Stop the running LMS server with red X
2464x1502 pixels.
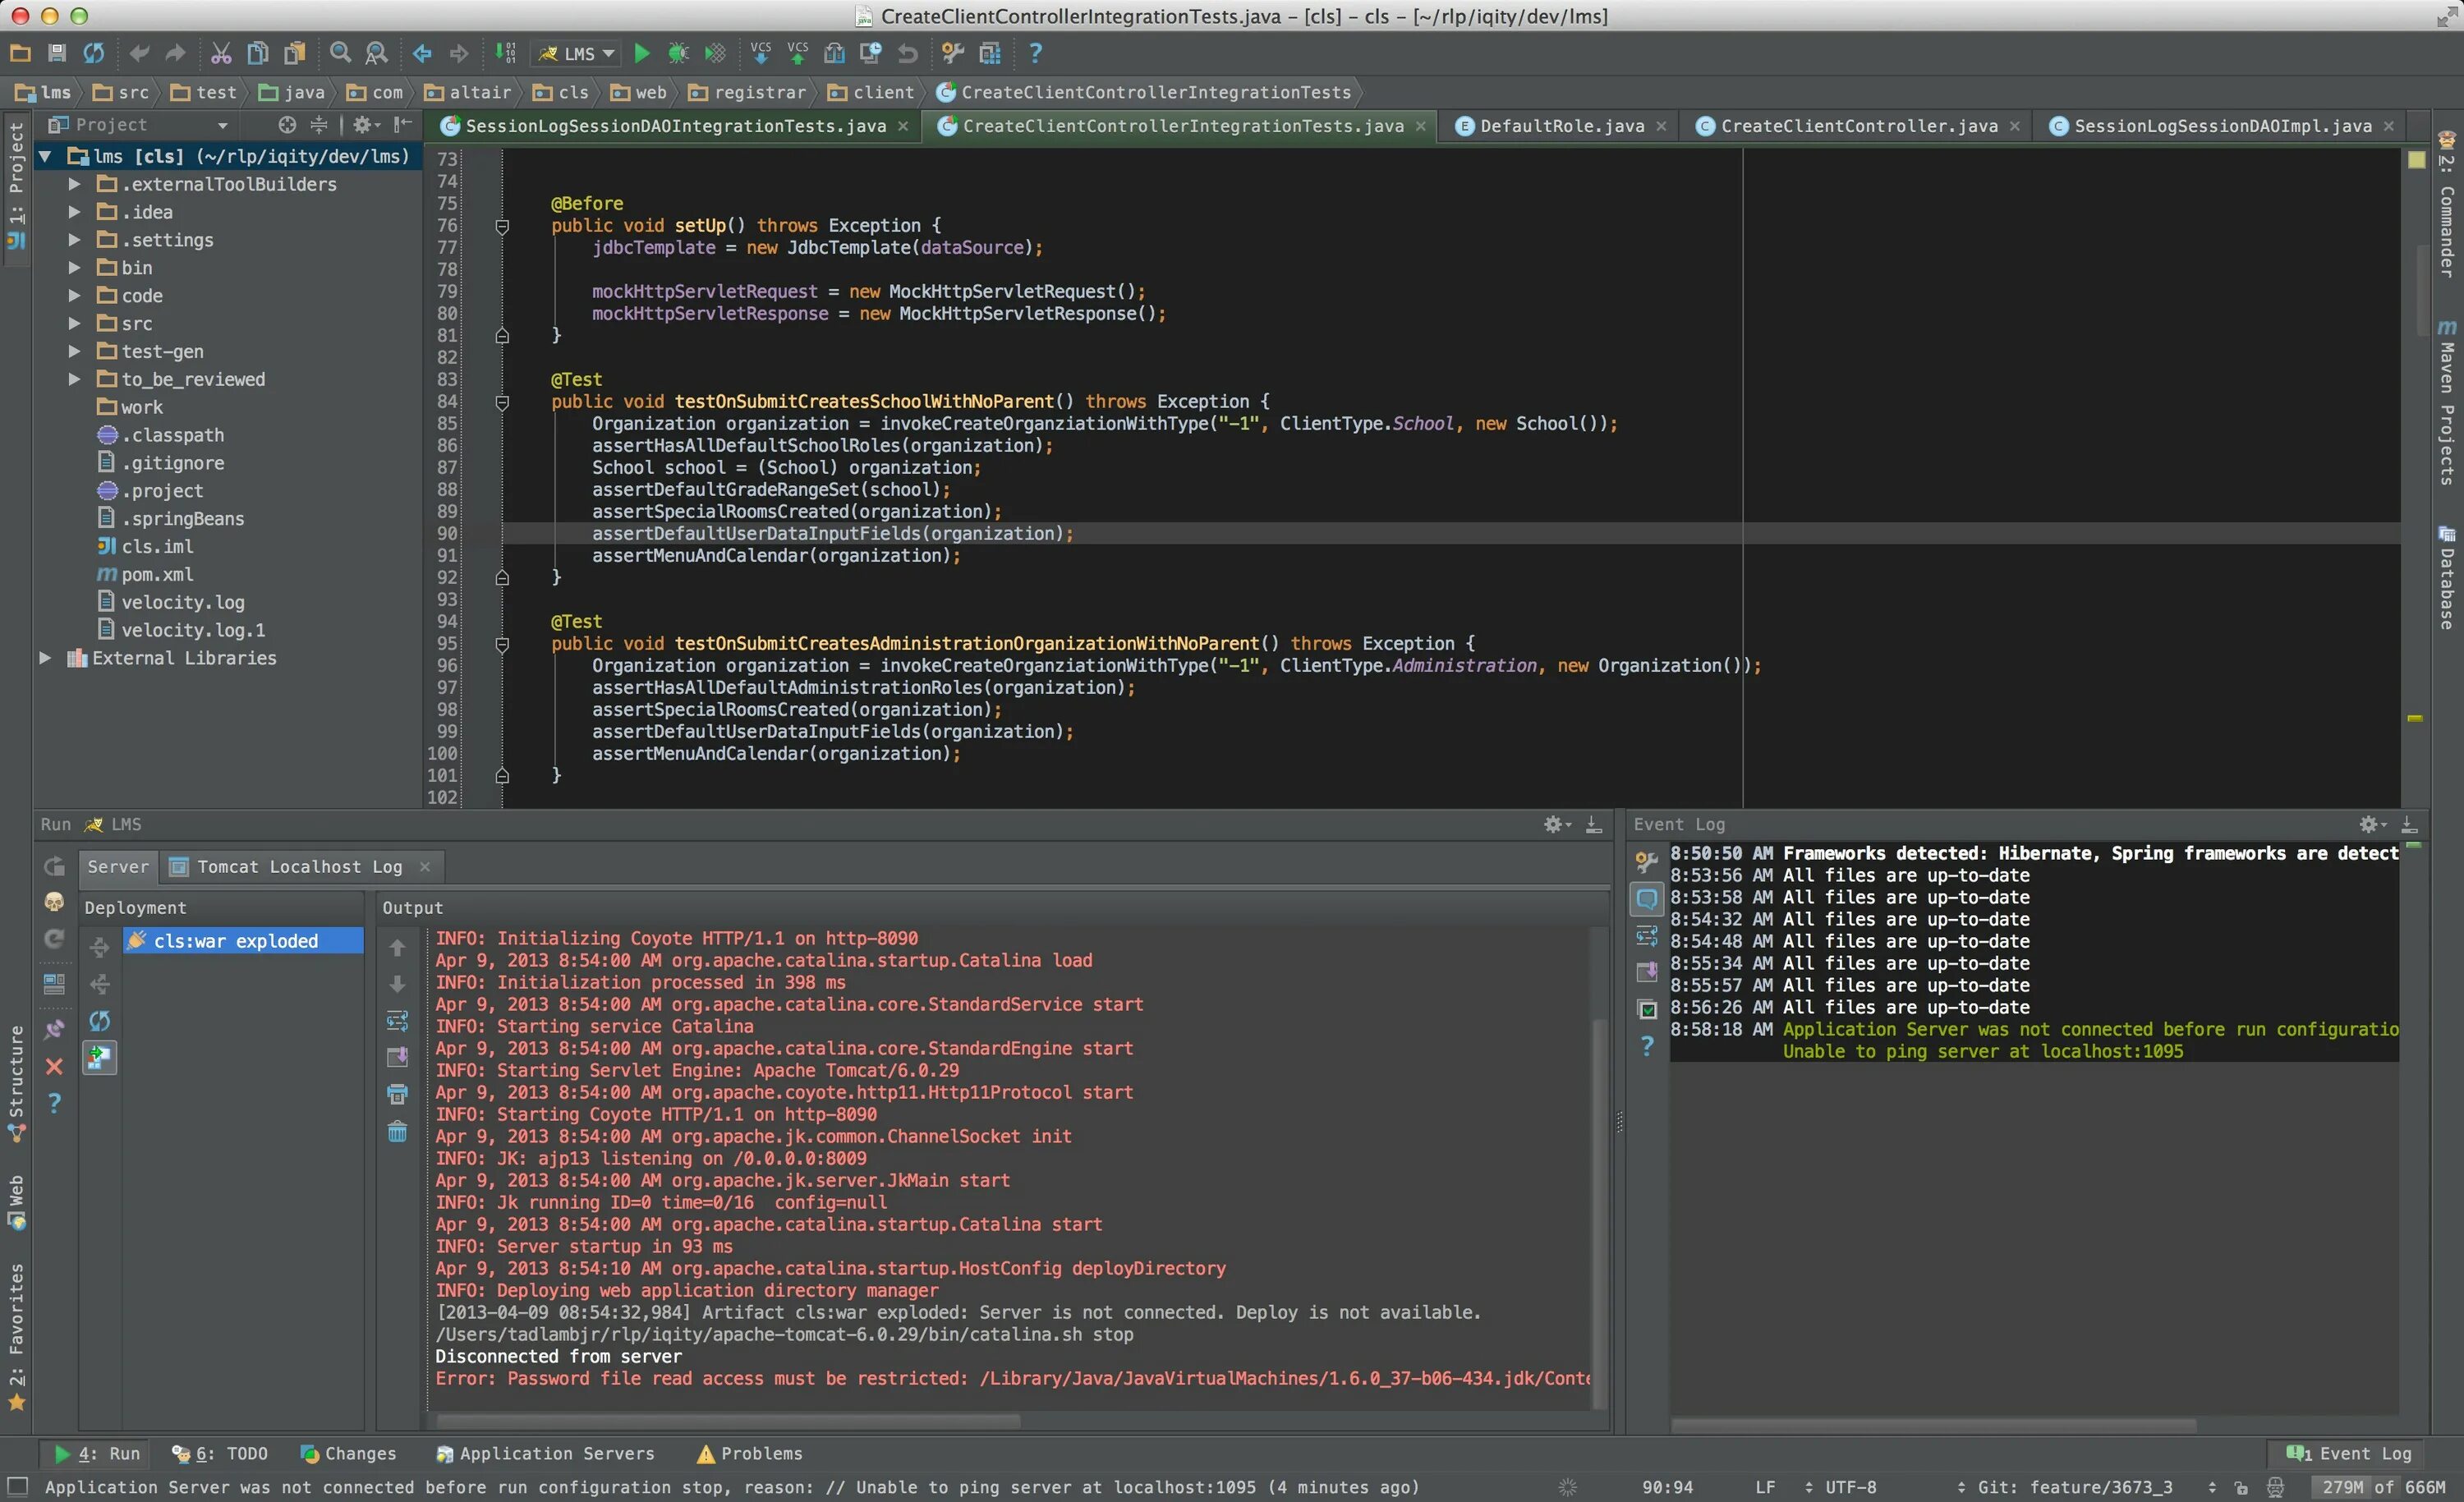pos(54,1066)
